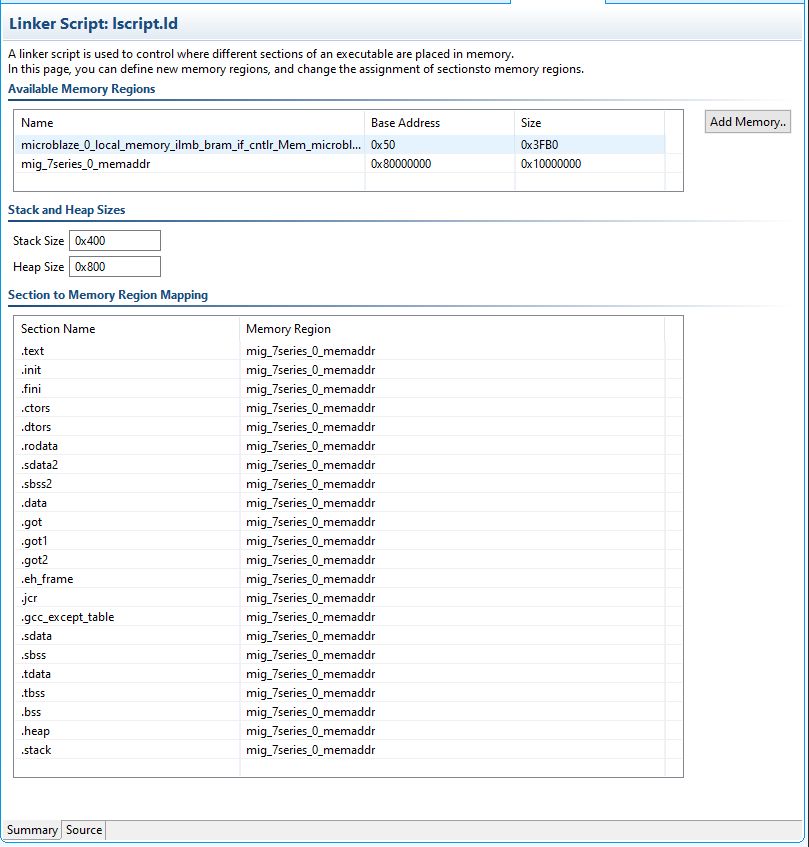Select the .ctors section name
This screenshot has width=809, height=847.
point(35,408)
